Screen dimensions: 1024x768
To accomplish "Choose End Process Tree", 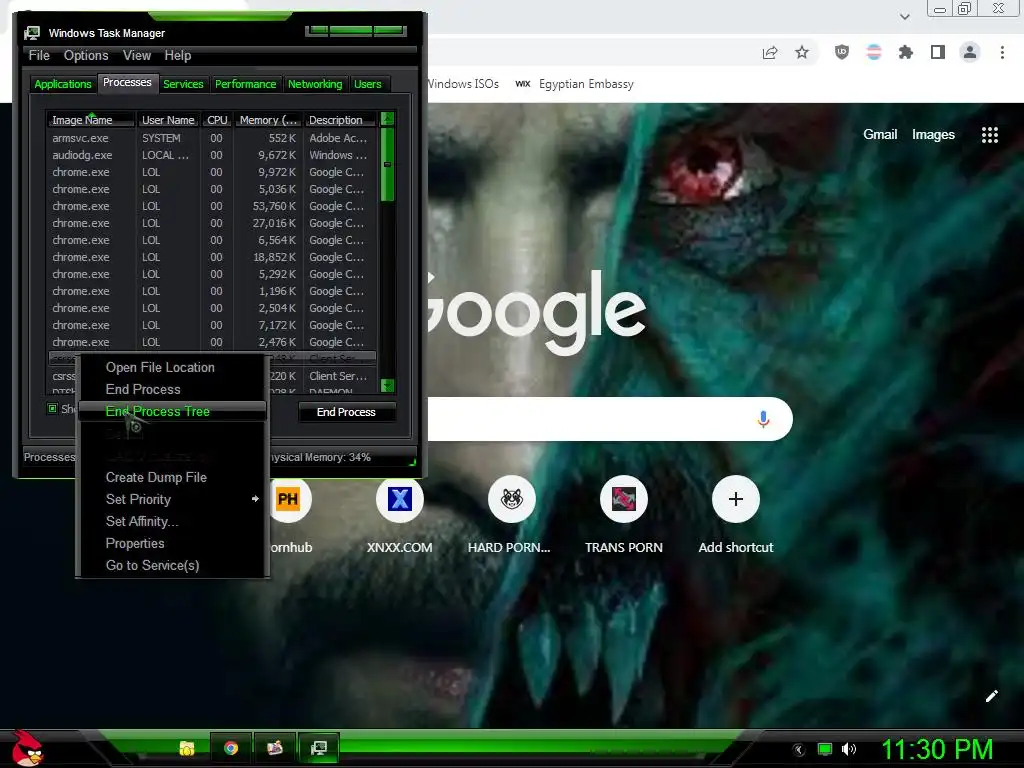I will point(172,411).
